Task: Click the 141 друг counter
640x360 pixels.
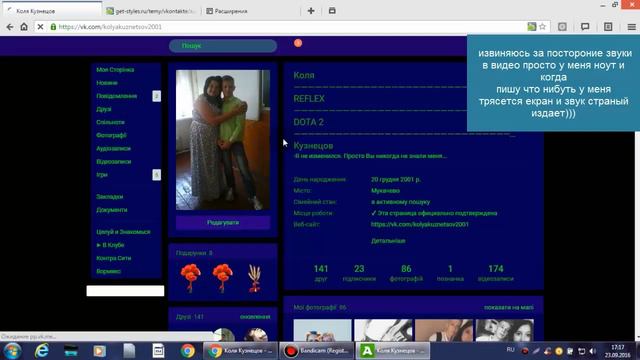Action: click(321, 273)
